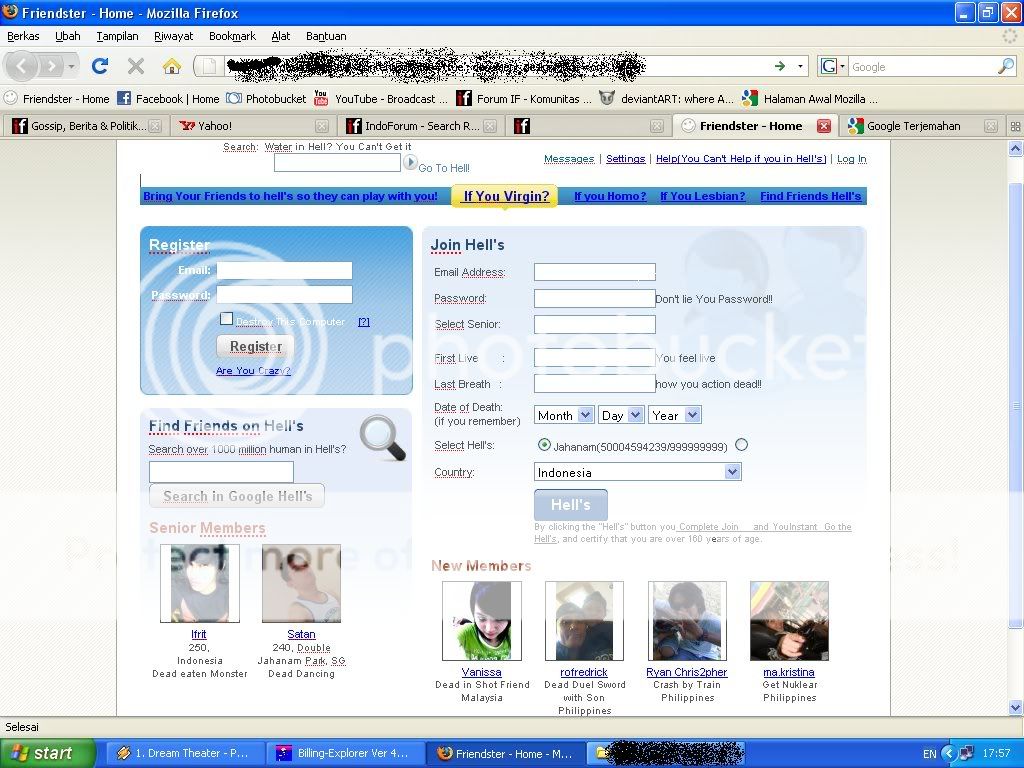1024x768 pixels.
Task: Open the Are You Crazy? link
Action: [x=253, y=371]
